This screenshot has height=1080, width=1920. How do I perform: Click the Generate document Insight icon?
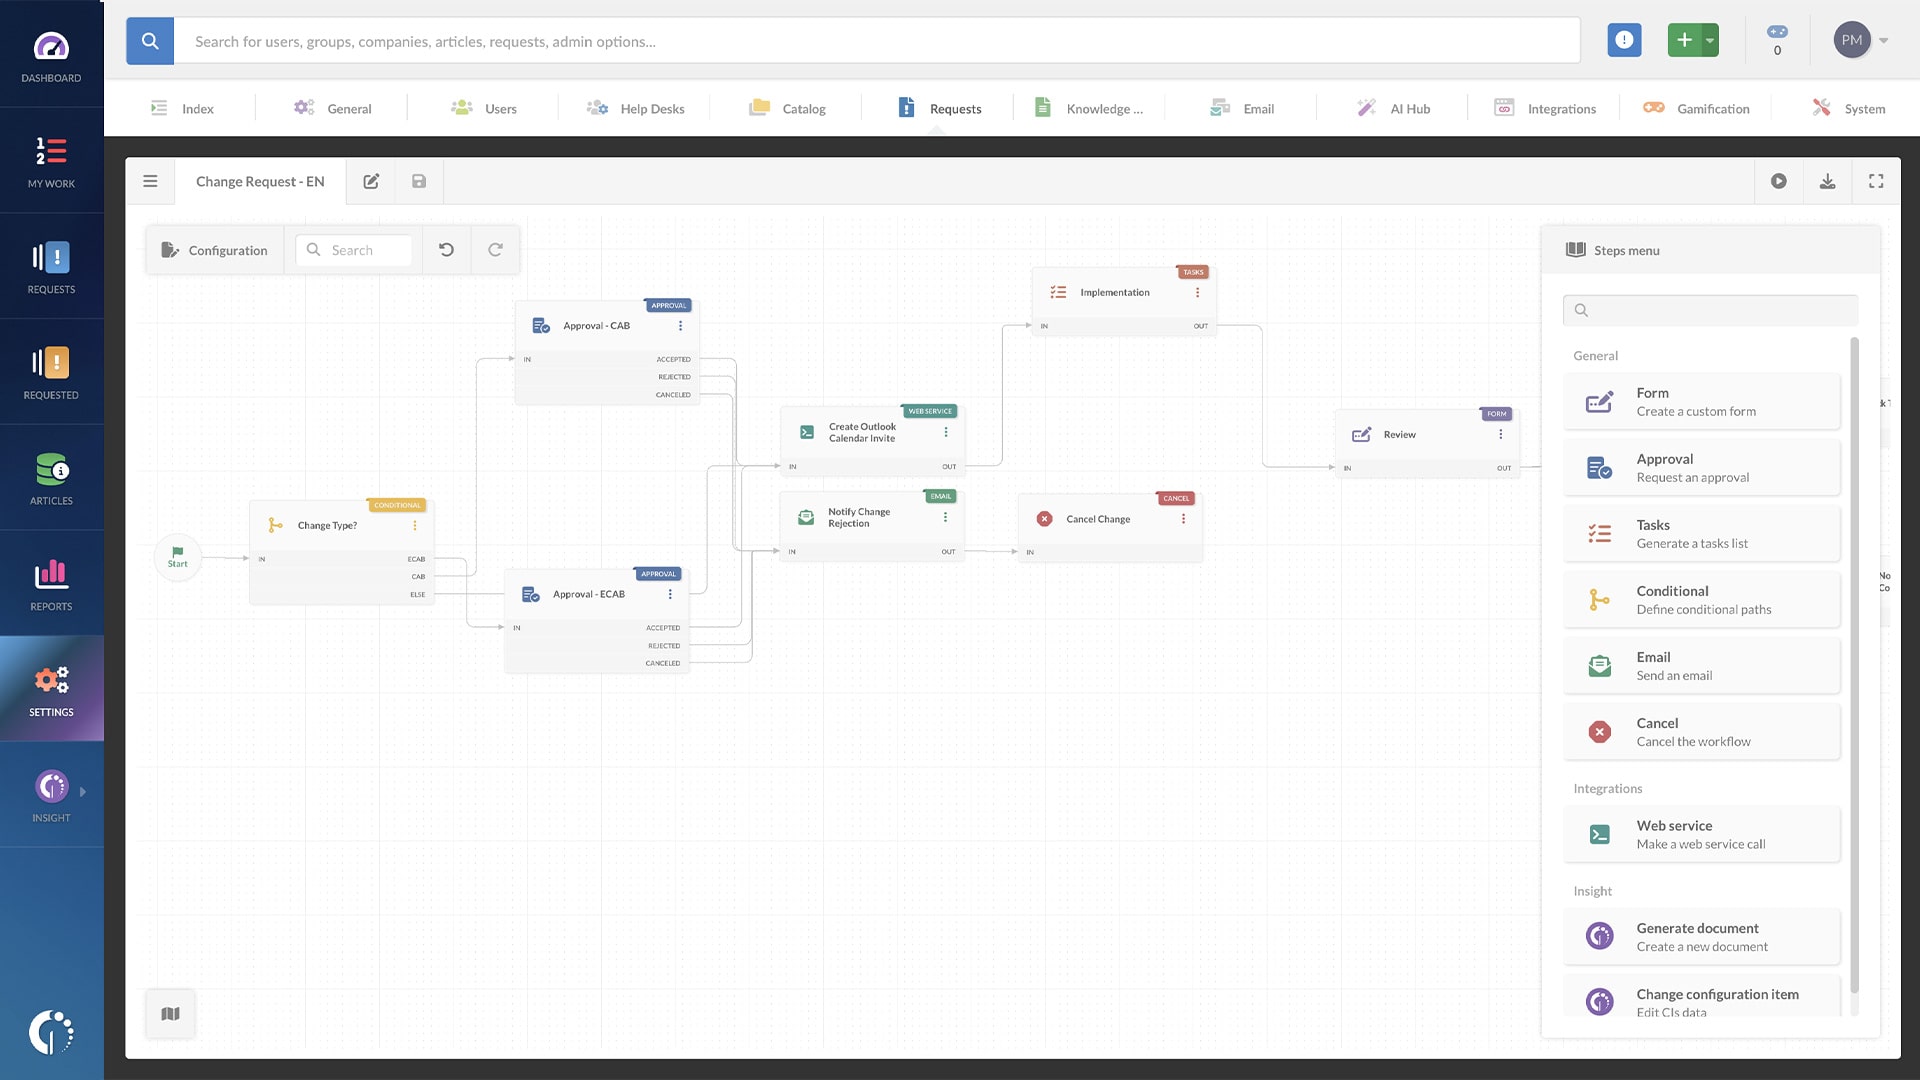pyautogui.click(x=1600, y=936)
